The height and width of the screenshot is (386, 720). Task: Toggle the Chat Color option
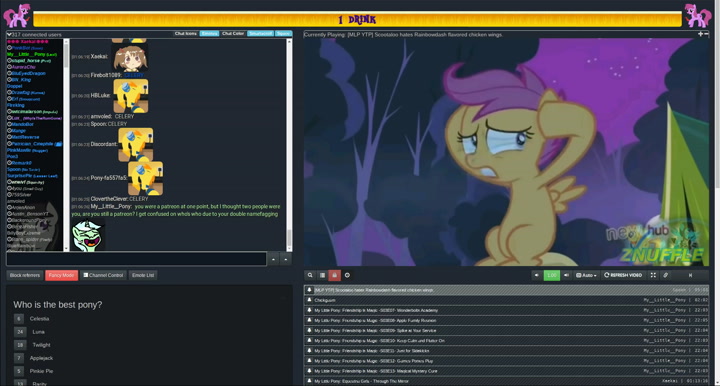(x=233, y=34)
